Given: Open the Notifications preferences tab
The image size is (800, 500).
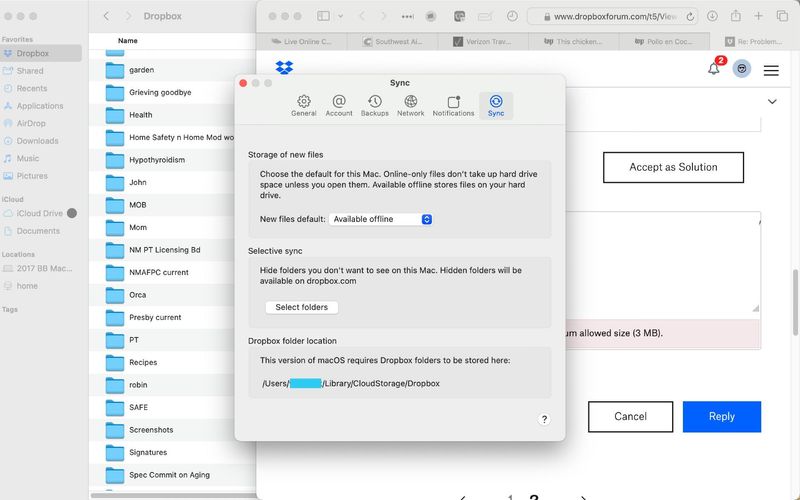Looking at the screenshot, I should 453,106.
